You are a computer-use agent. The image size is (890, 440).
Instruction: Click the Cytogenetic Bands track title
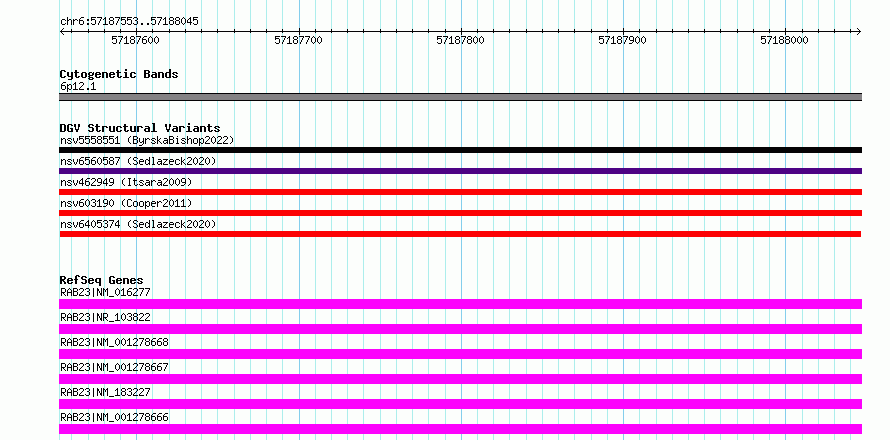[x=119, y=74]
